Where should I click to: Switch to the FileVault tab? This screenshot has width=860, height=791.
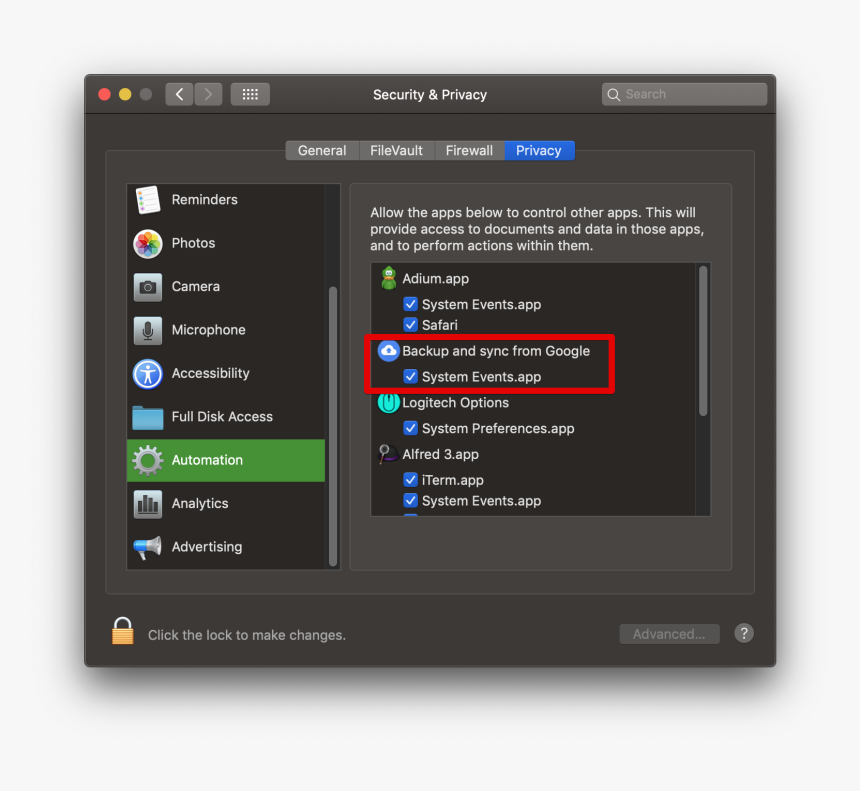(x=397, y=150)
